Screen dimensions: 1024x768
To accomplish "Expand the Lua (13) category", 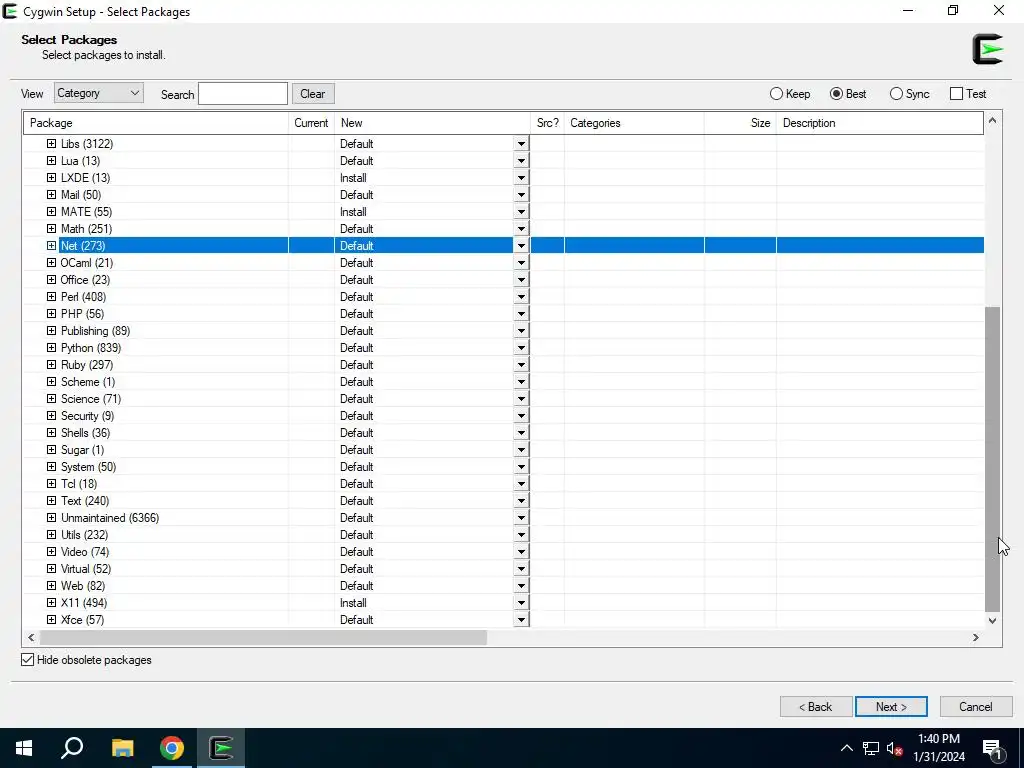I will (52, 161).
